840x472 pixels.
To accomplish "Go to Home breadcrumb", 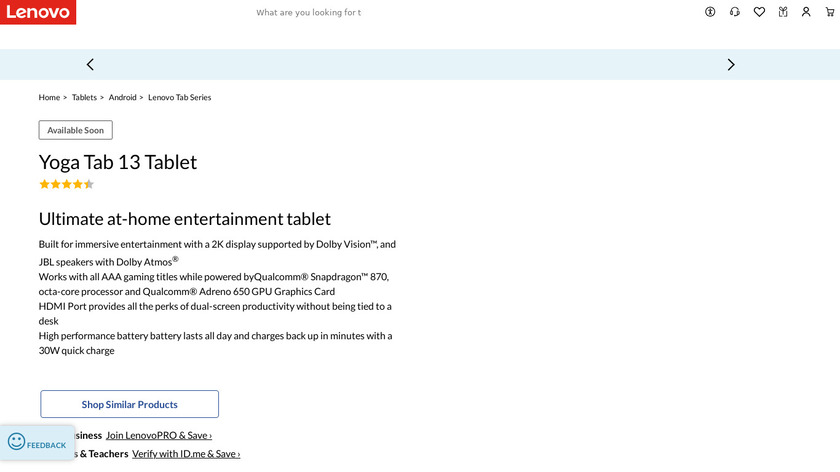I will (x=49, y=98).
